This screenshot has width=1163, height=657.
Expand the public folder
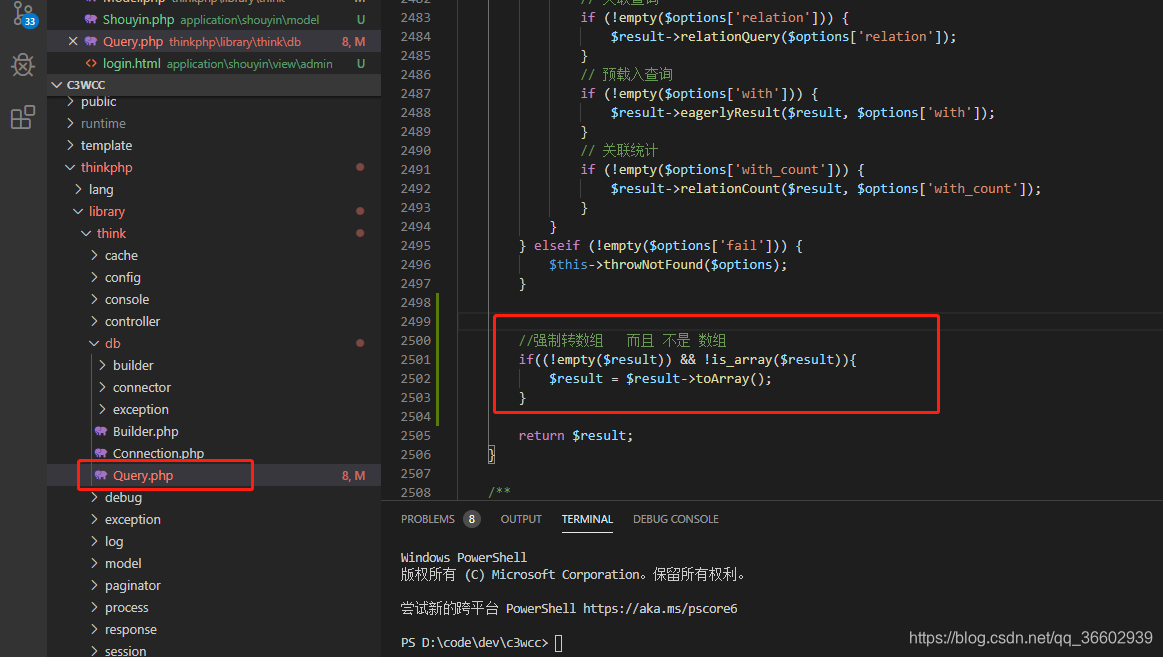coord(98,101)
